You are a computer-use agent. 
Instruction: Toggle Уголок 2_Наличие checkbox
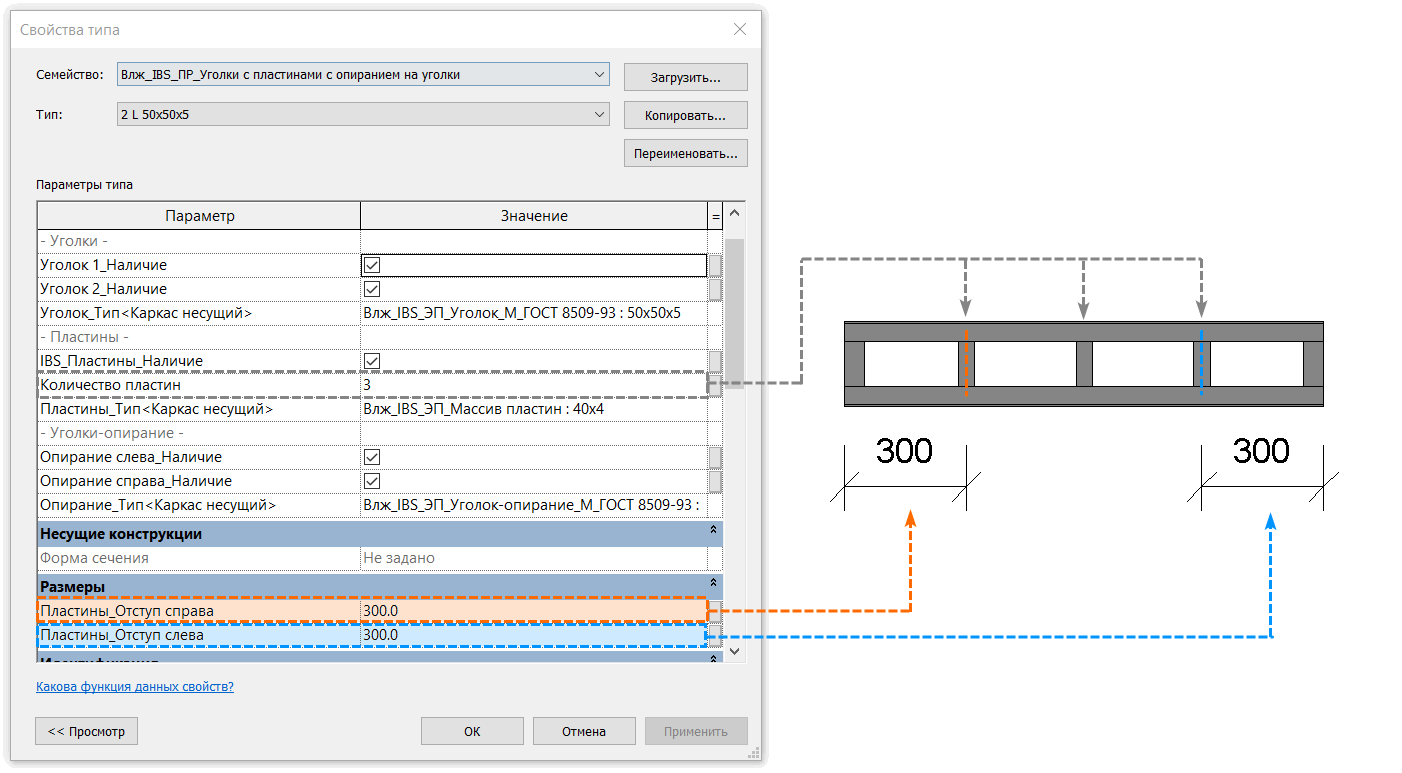pyautogui.click(x=372, y=289)
